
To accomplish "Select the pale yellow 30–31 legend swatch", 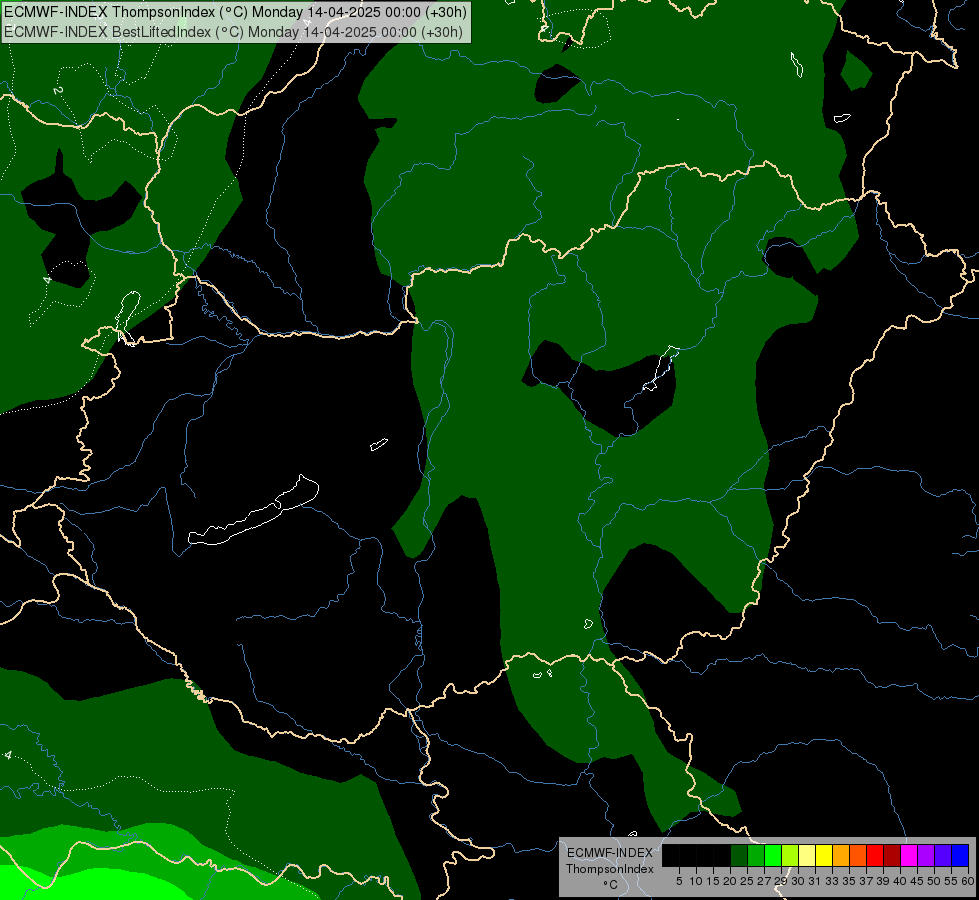I will (807, 855).
